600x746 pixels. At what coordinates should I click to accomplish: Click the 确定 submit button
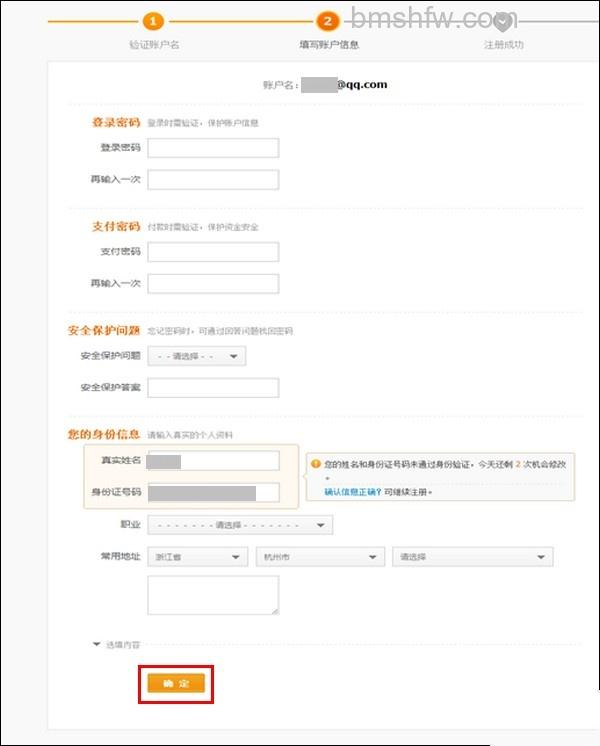176,684
